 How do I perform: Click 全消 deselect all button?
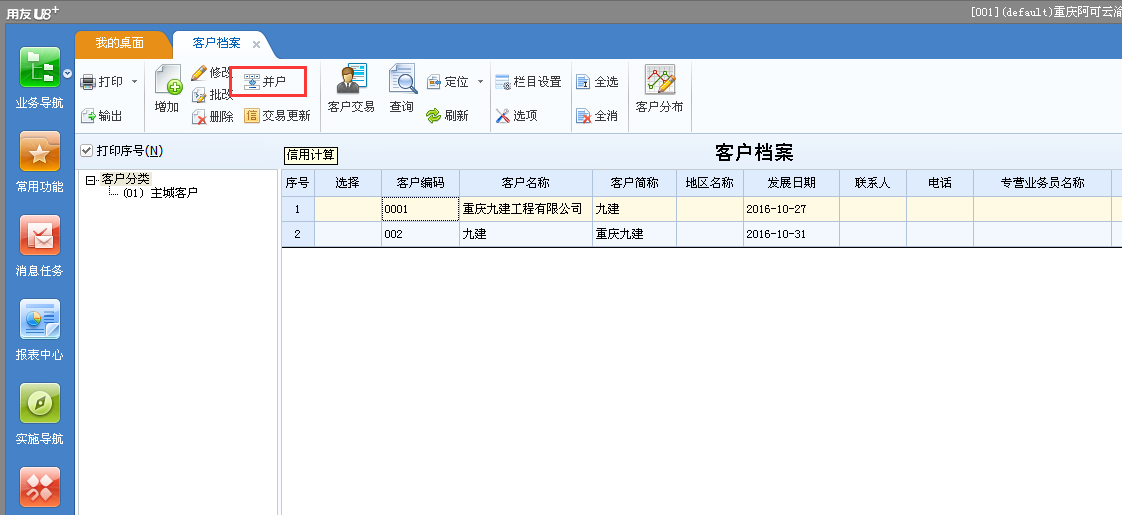tap(597, 115)
